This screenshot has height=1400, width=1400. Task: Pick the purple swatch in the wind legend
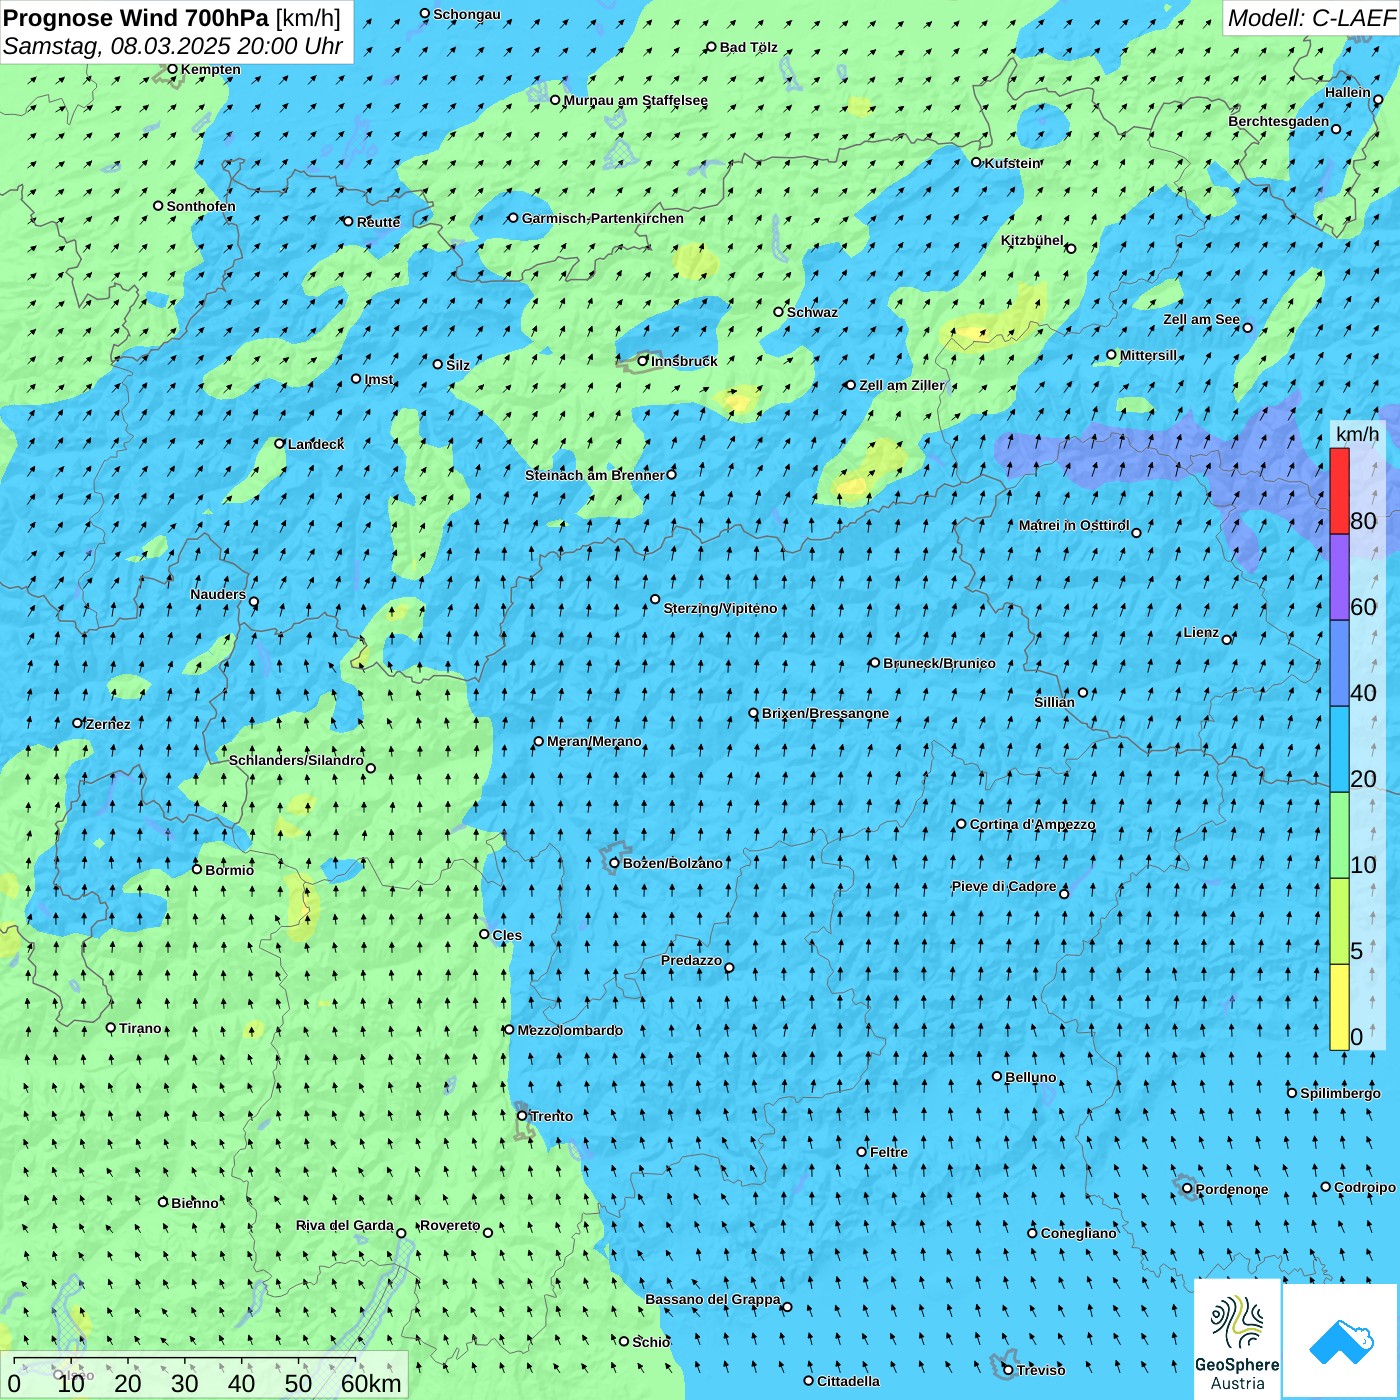pyautogui.click(x=1339, y=577)
